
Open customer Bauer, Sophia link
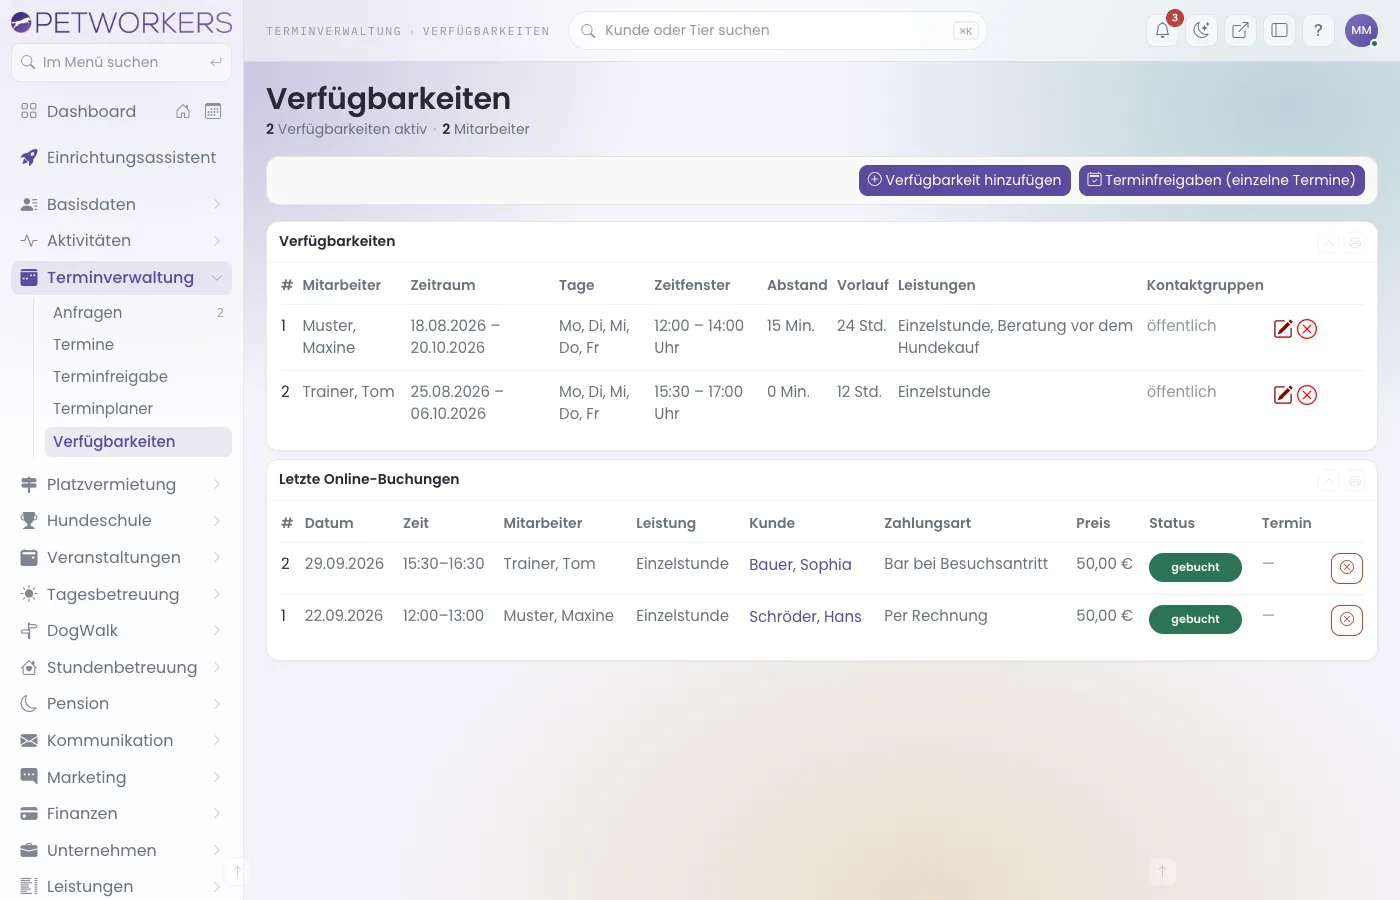click(800, 564)
